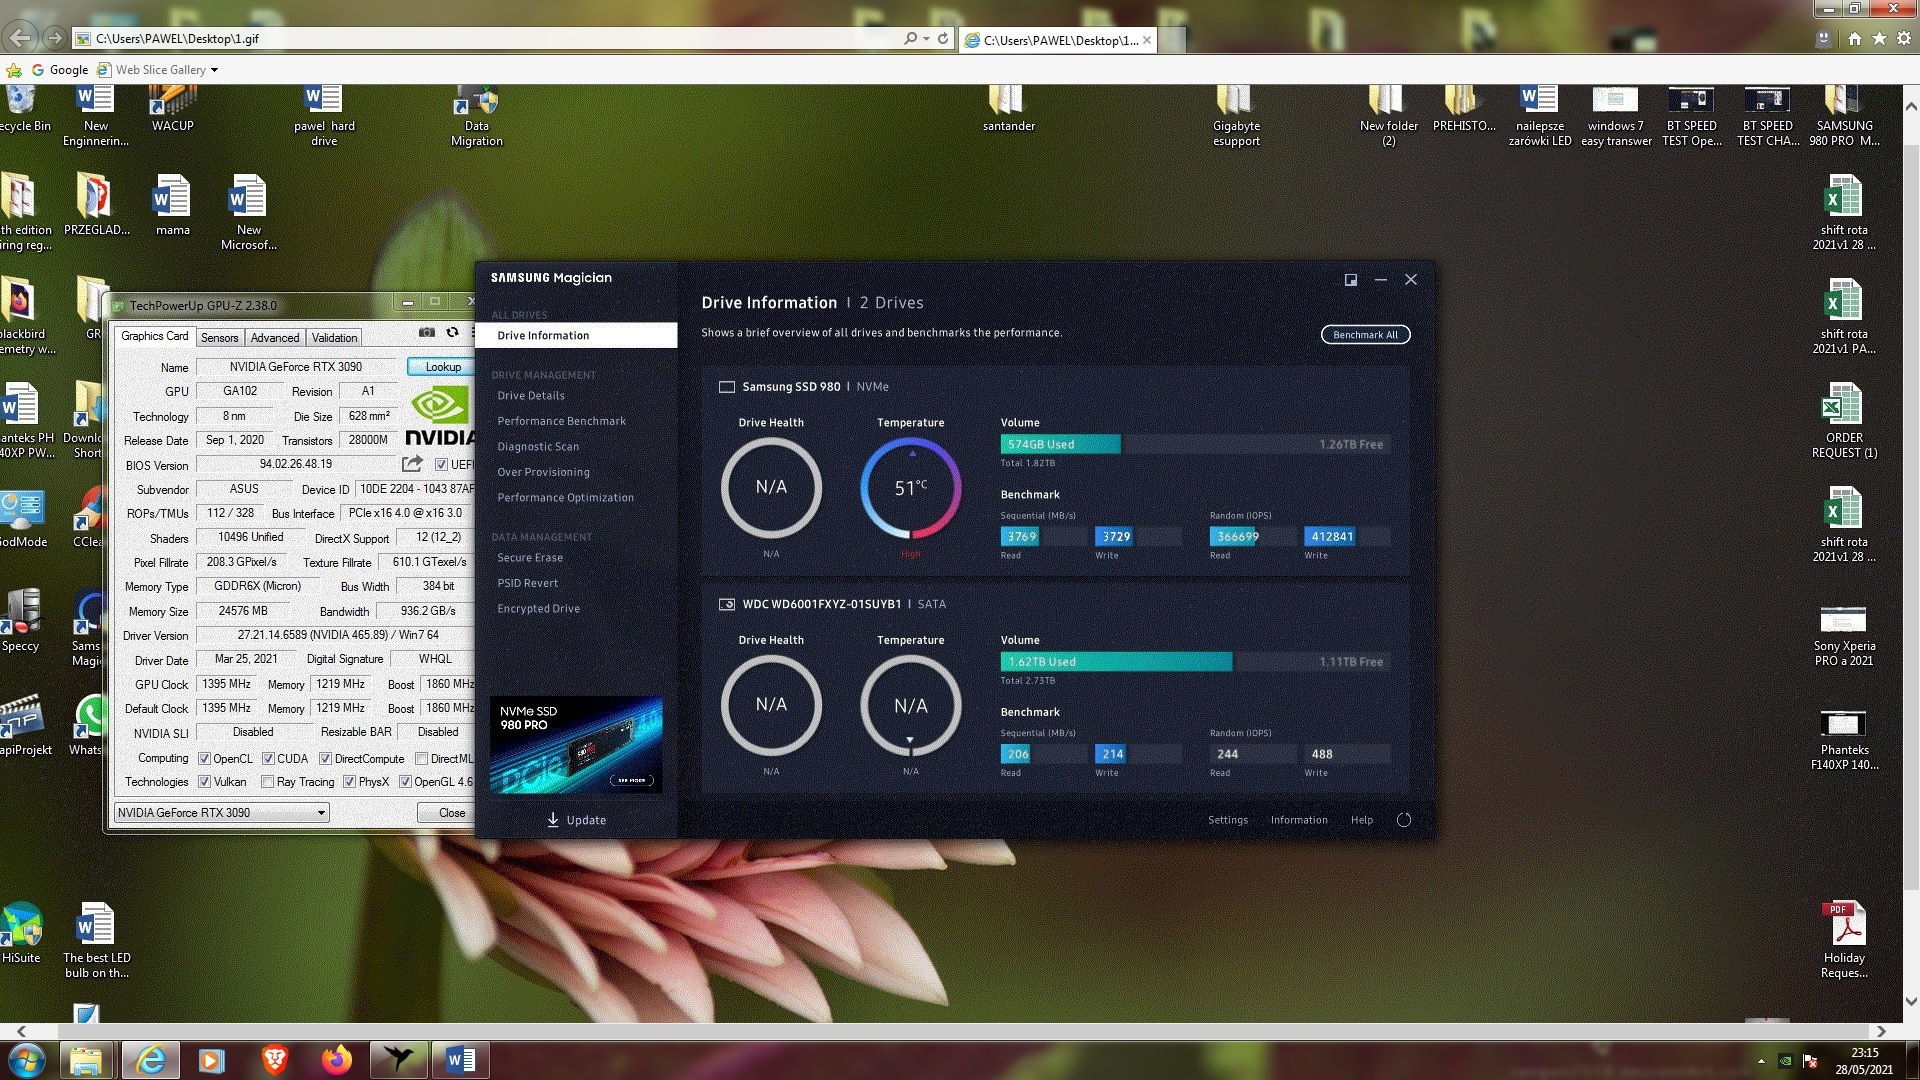Open Diagnostic Scan in Magician sidebar

pyautogui.click(x=538, y=447)
